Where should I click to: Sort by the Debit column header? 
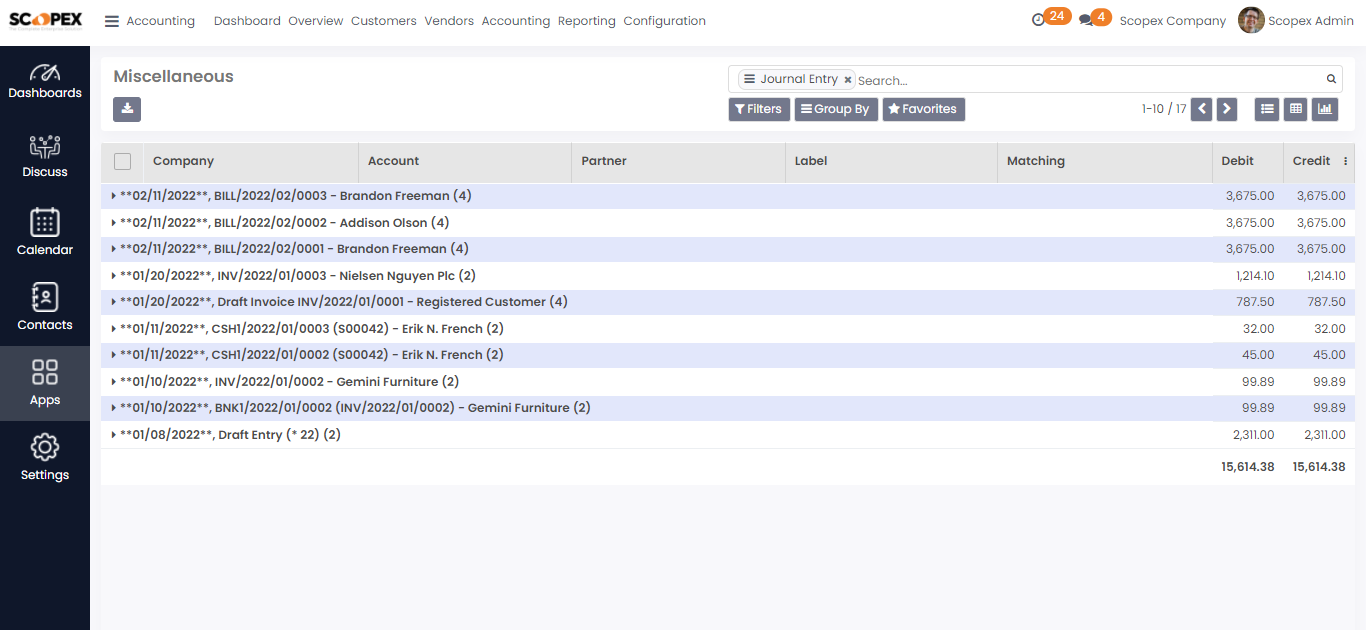pos(1247,161)
